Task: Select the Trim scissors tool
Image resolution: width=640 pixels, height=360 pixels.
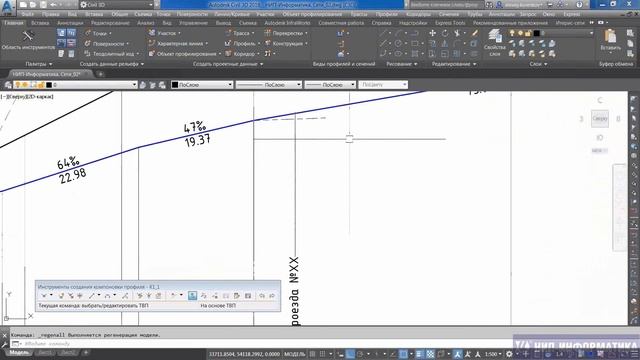Action: tap(457, 33)
